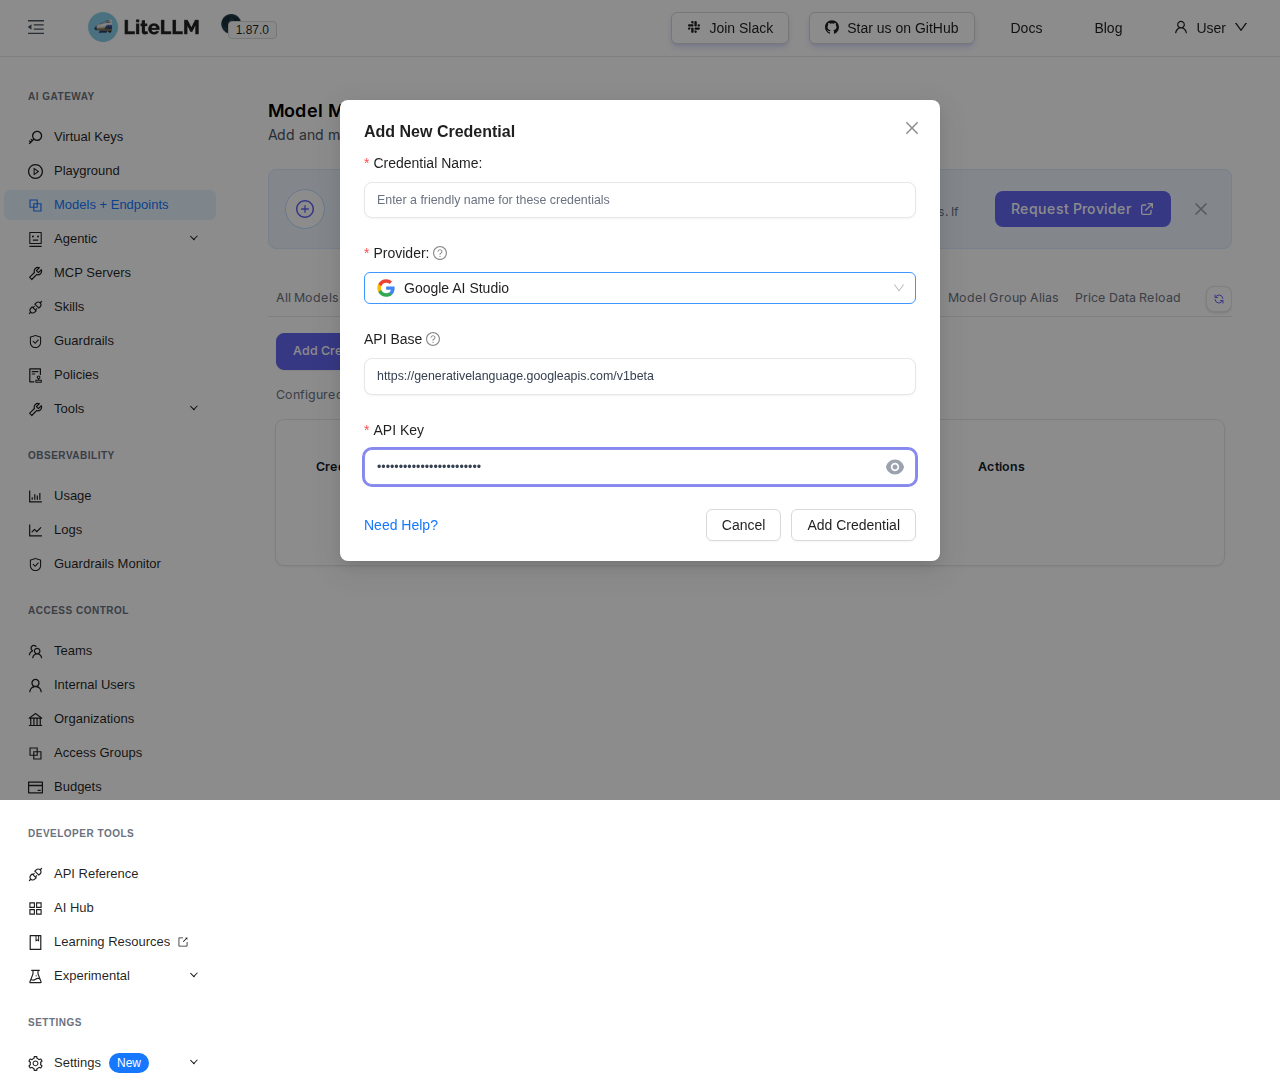This screenshot has width=1280, height=1082.
Task: Click the Policies document icon
Action: (x=36, y=375)
